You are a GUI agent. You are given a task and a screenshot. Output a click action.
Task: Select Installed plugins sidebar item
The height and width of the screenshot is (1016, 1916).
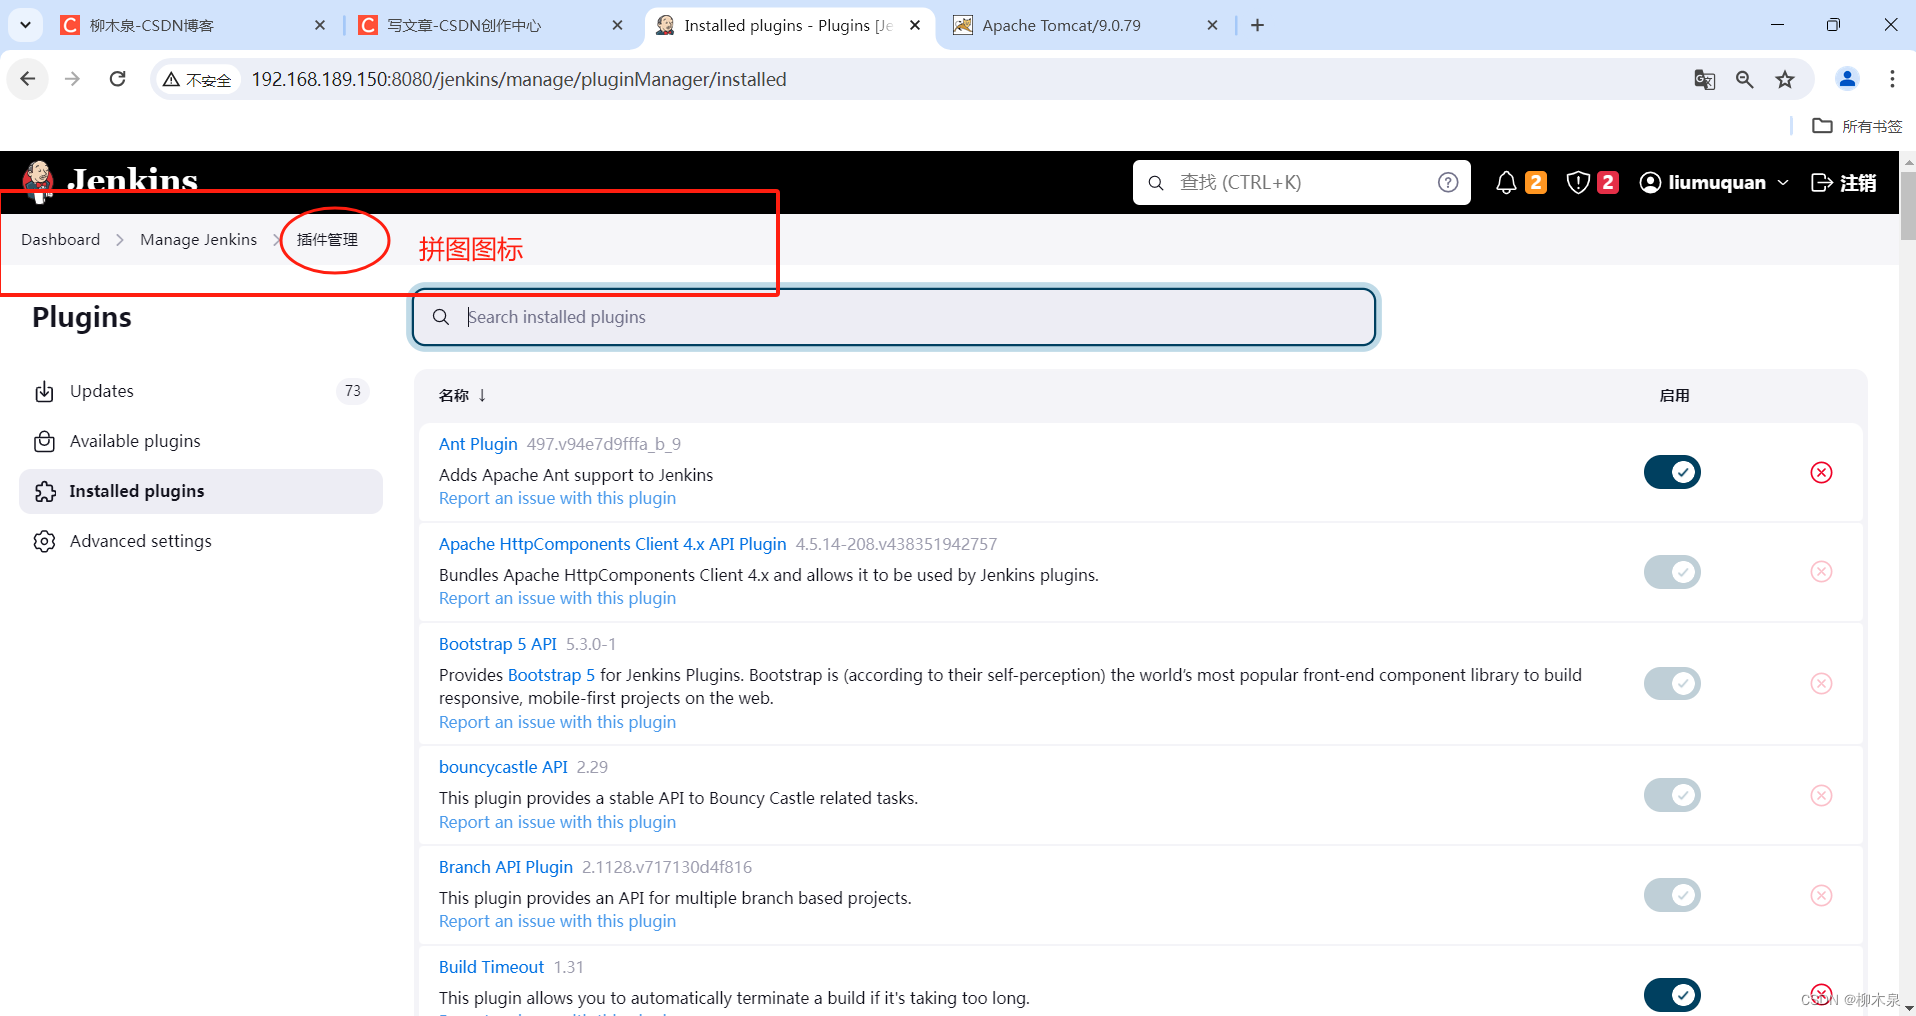201,491
